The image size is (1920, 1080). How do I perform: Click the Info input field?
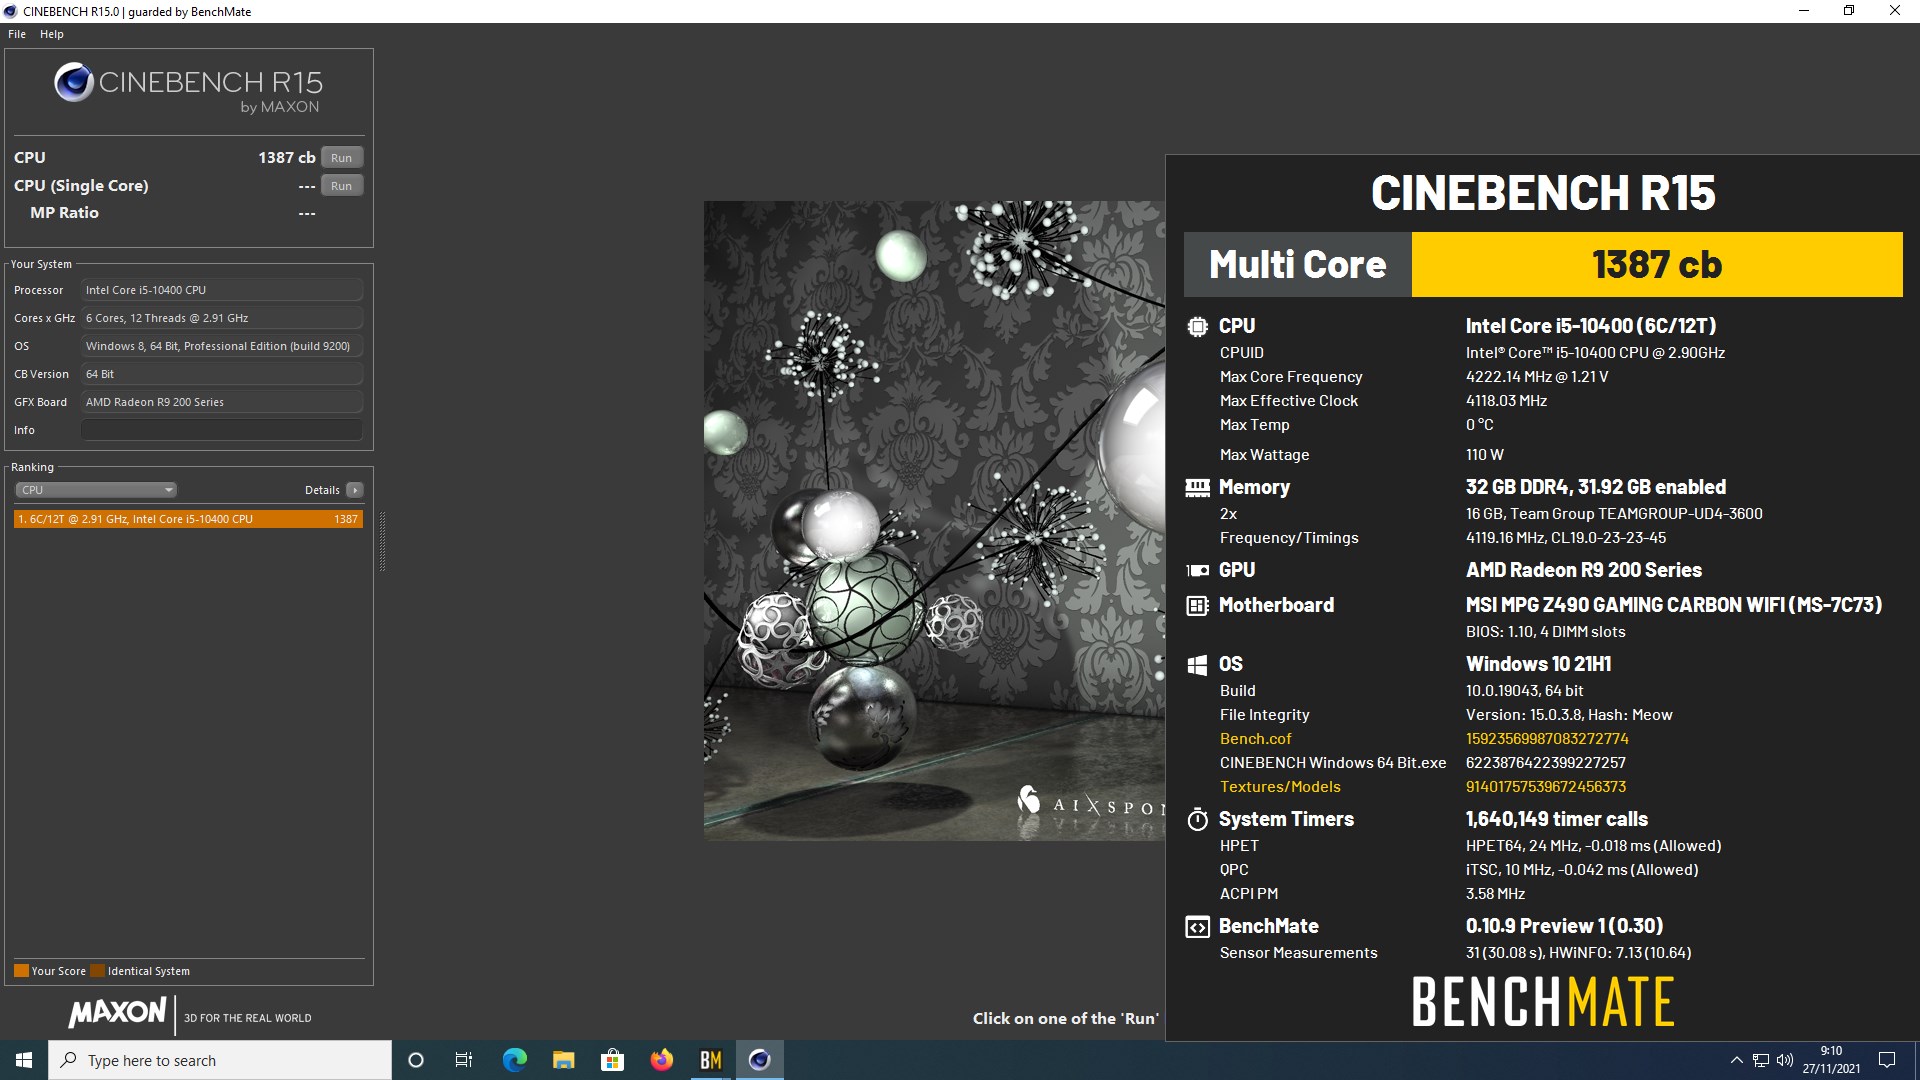click(x=222, y=430)
